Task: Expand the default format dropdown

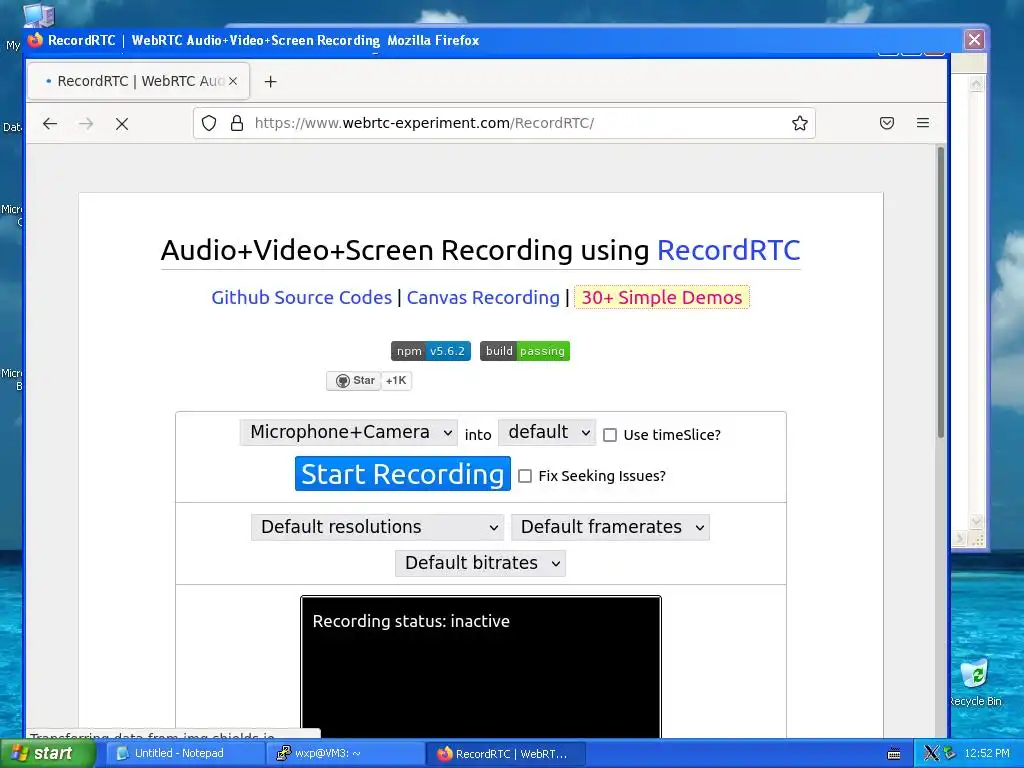Action: click(x=547, y=433)
